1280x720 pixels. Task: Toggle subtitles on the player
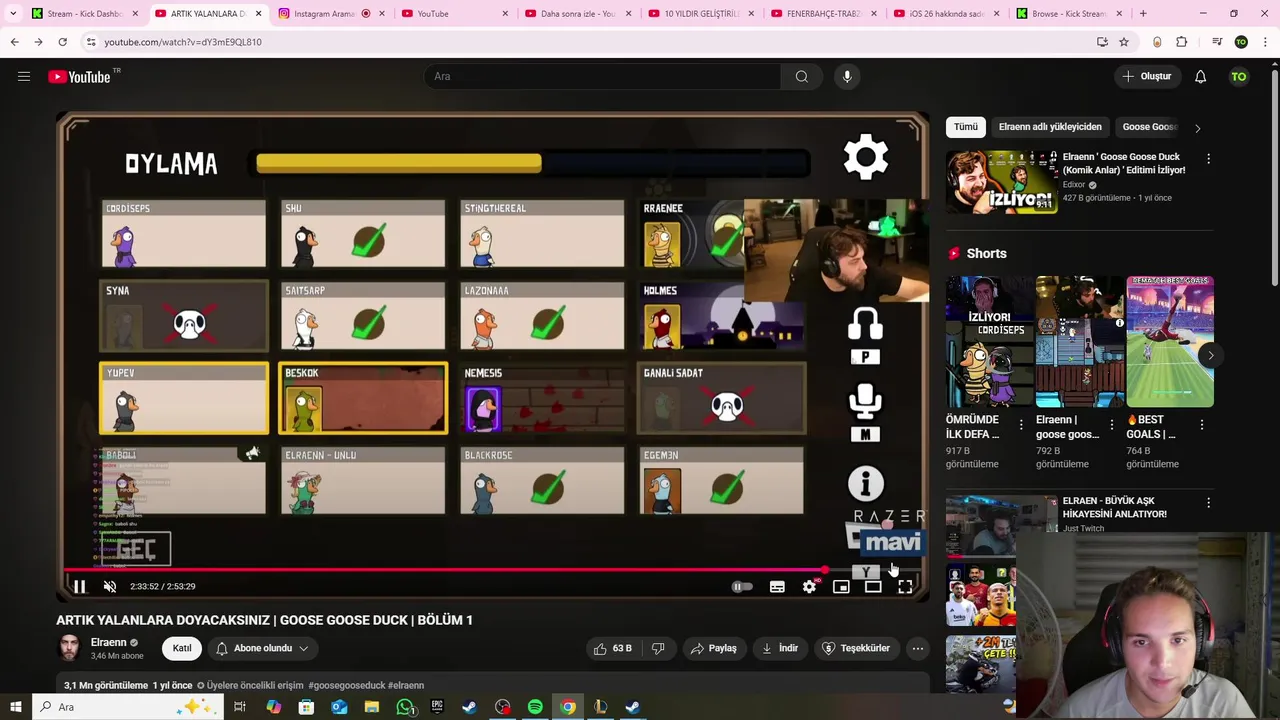click(777, 587)
